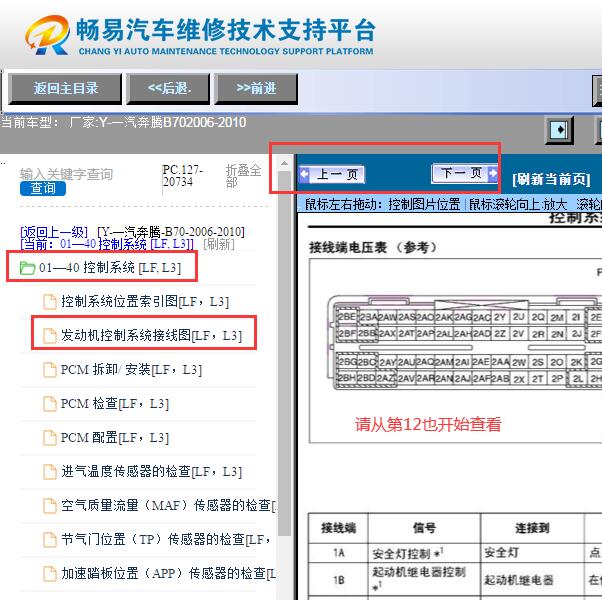
Task: Click the 返回主目录 button
Action: (65, 89)
